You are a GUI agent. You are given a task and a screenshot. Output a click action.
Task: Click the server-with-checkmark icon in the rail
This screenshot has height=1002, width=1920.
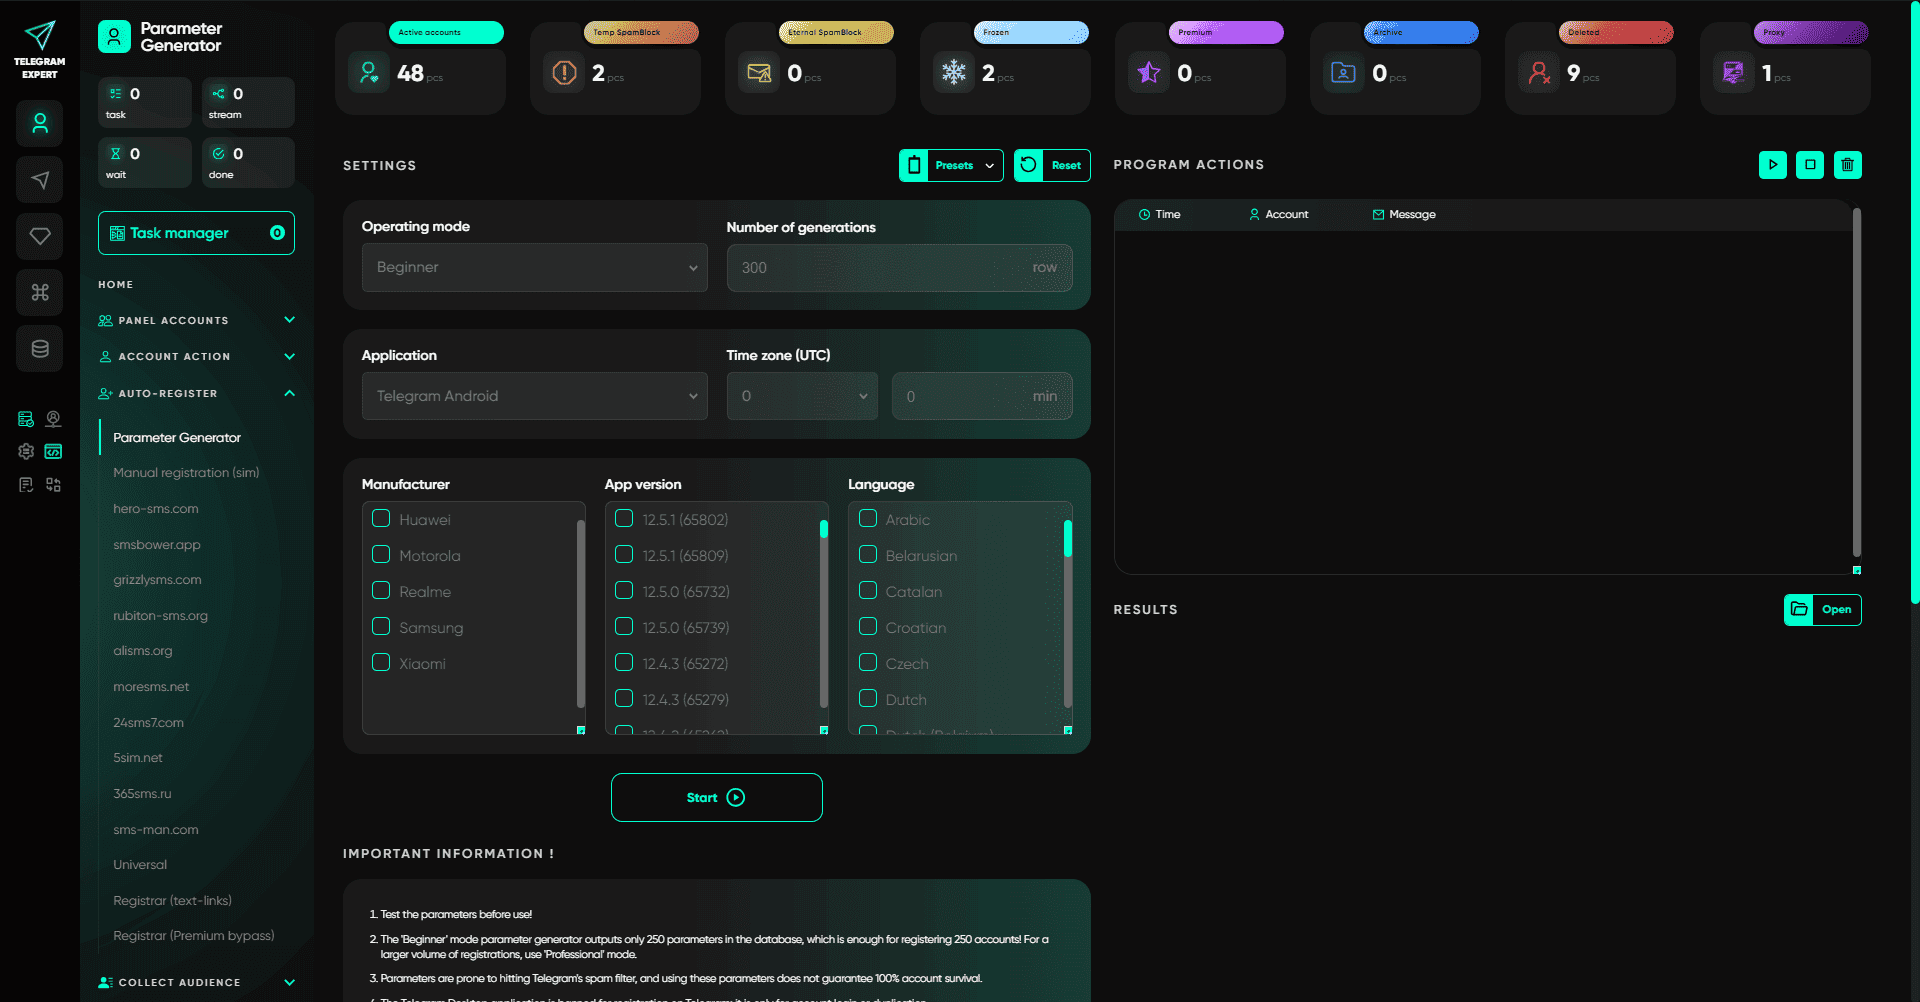[x=26, y=419]
